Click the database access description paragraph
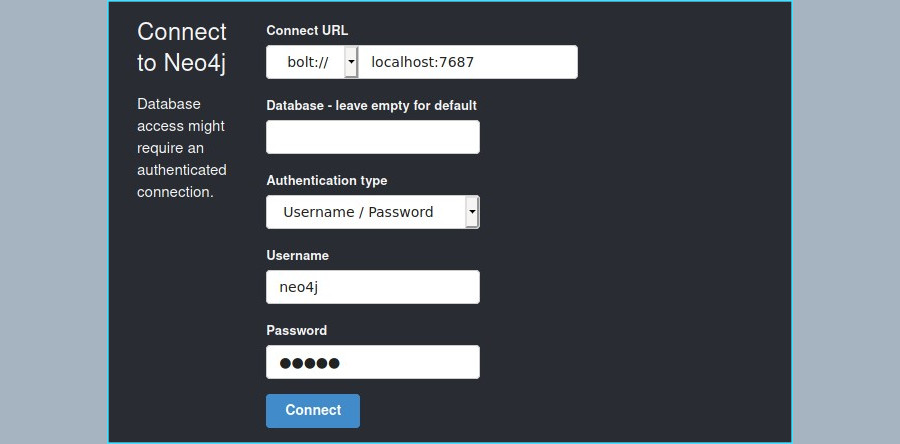The image size is (900, 444). pyautogui.click(x=181, y=148)
